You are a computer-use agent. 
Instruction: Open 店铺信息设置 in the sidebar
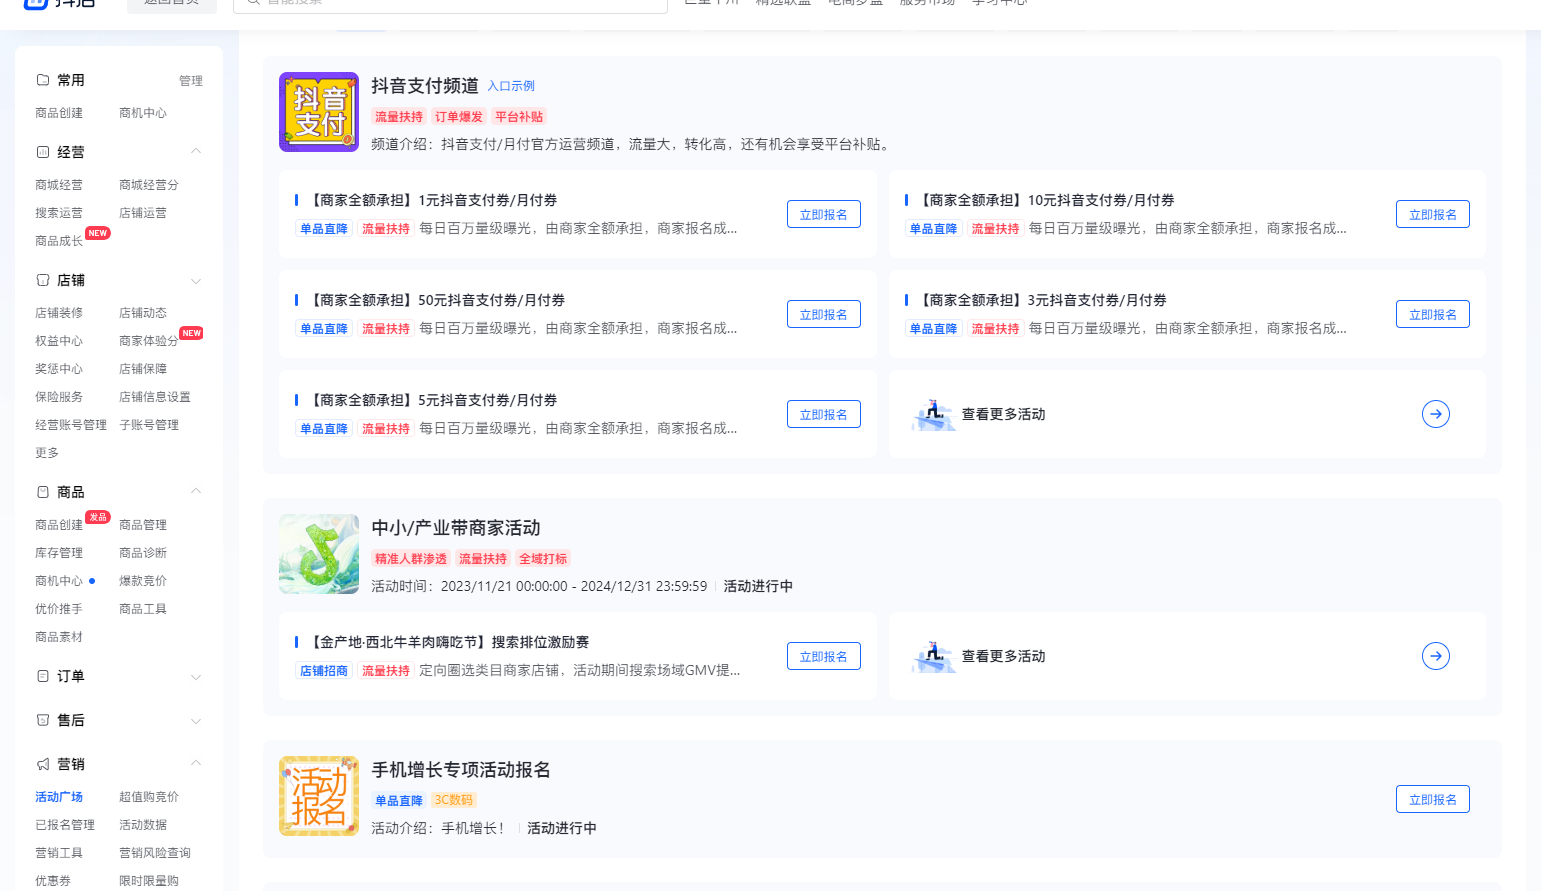[x=155, y=397]
